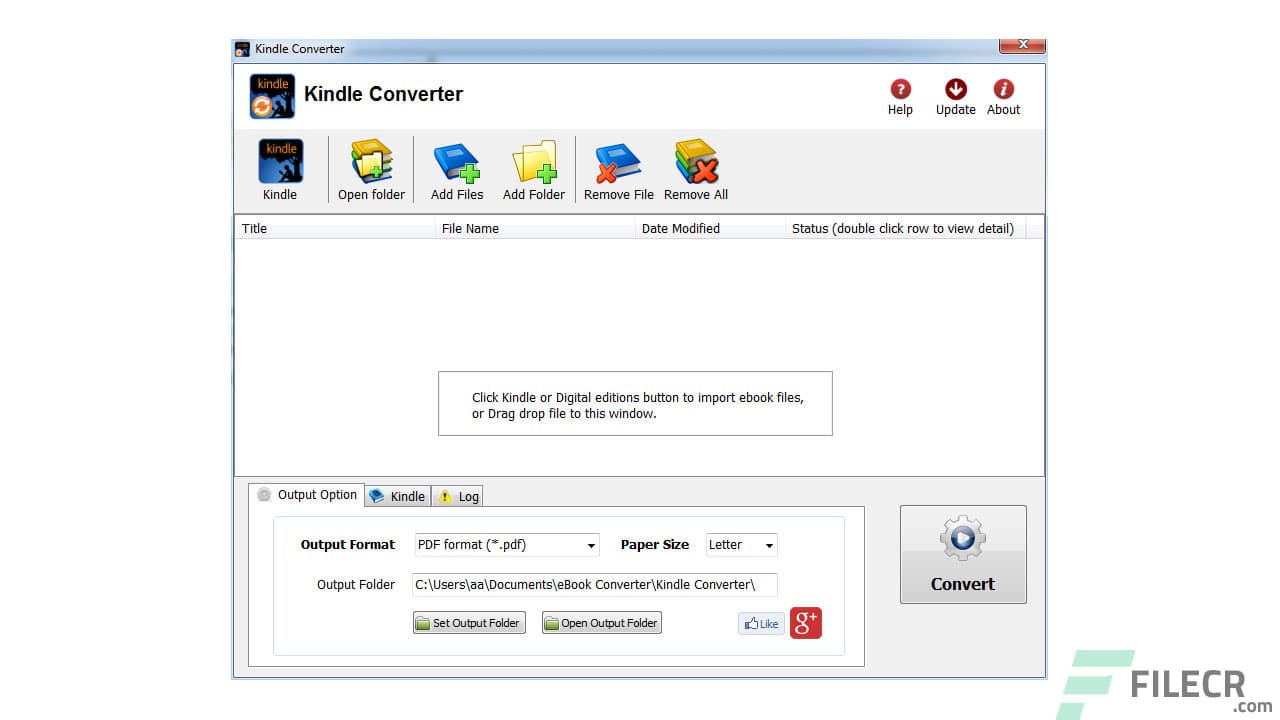Click the Google+ share icon

pyautogui.click(x=805, y=622)
